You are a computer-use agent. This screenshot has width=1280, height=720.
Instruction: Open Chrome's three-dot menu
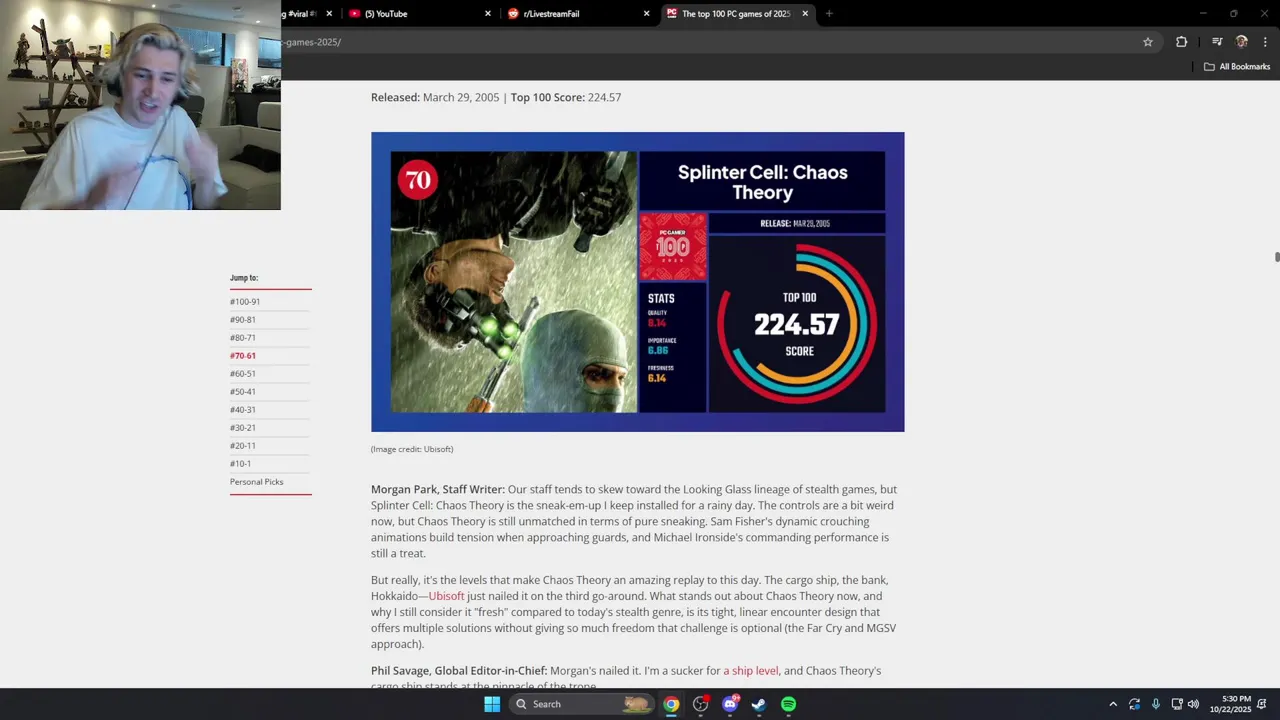tap(1266, 42)
